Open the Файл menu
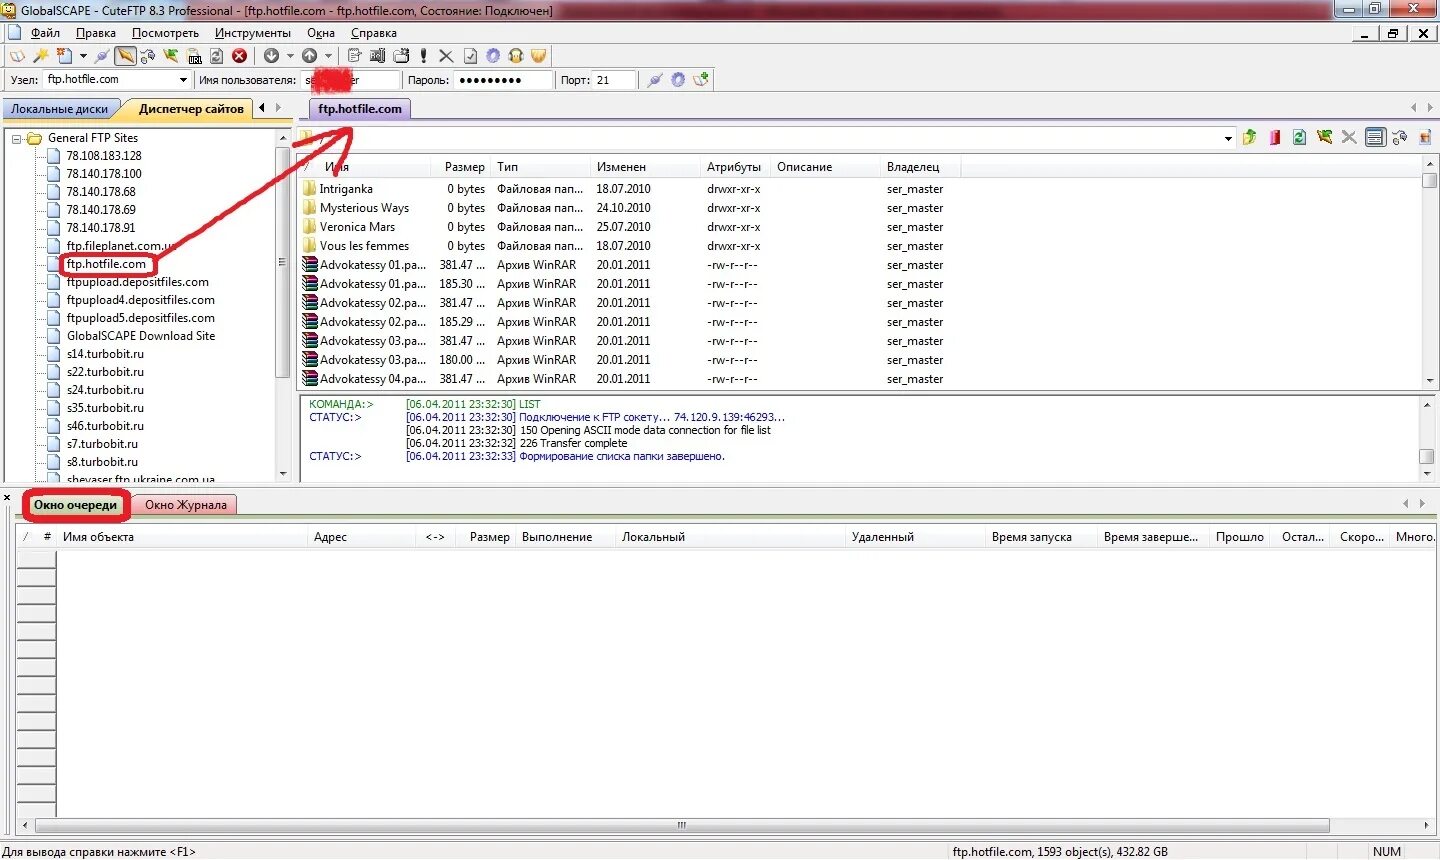 point(45,33)
